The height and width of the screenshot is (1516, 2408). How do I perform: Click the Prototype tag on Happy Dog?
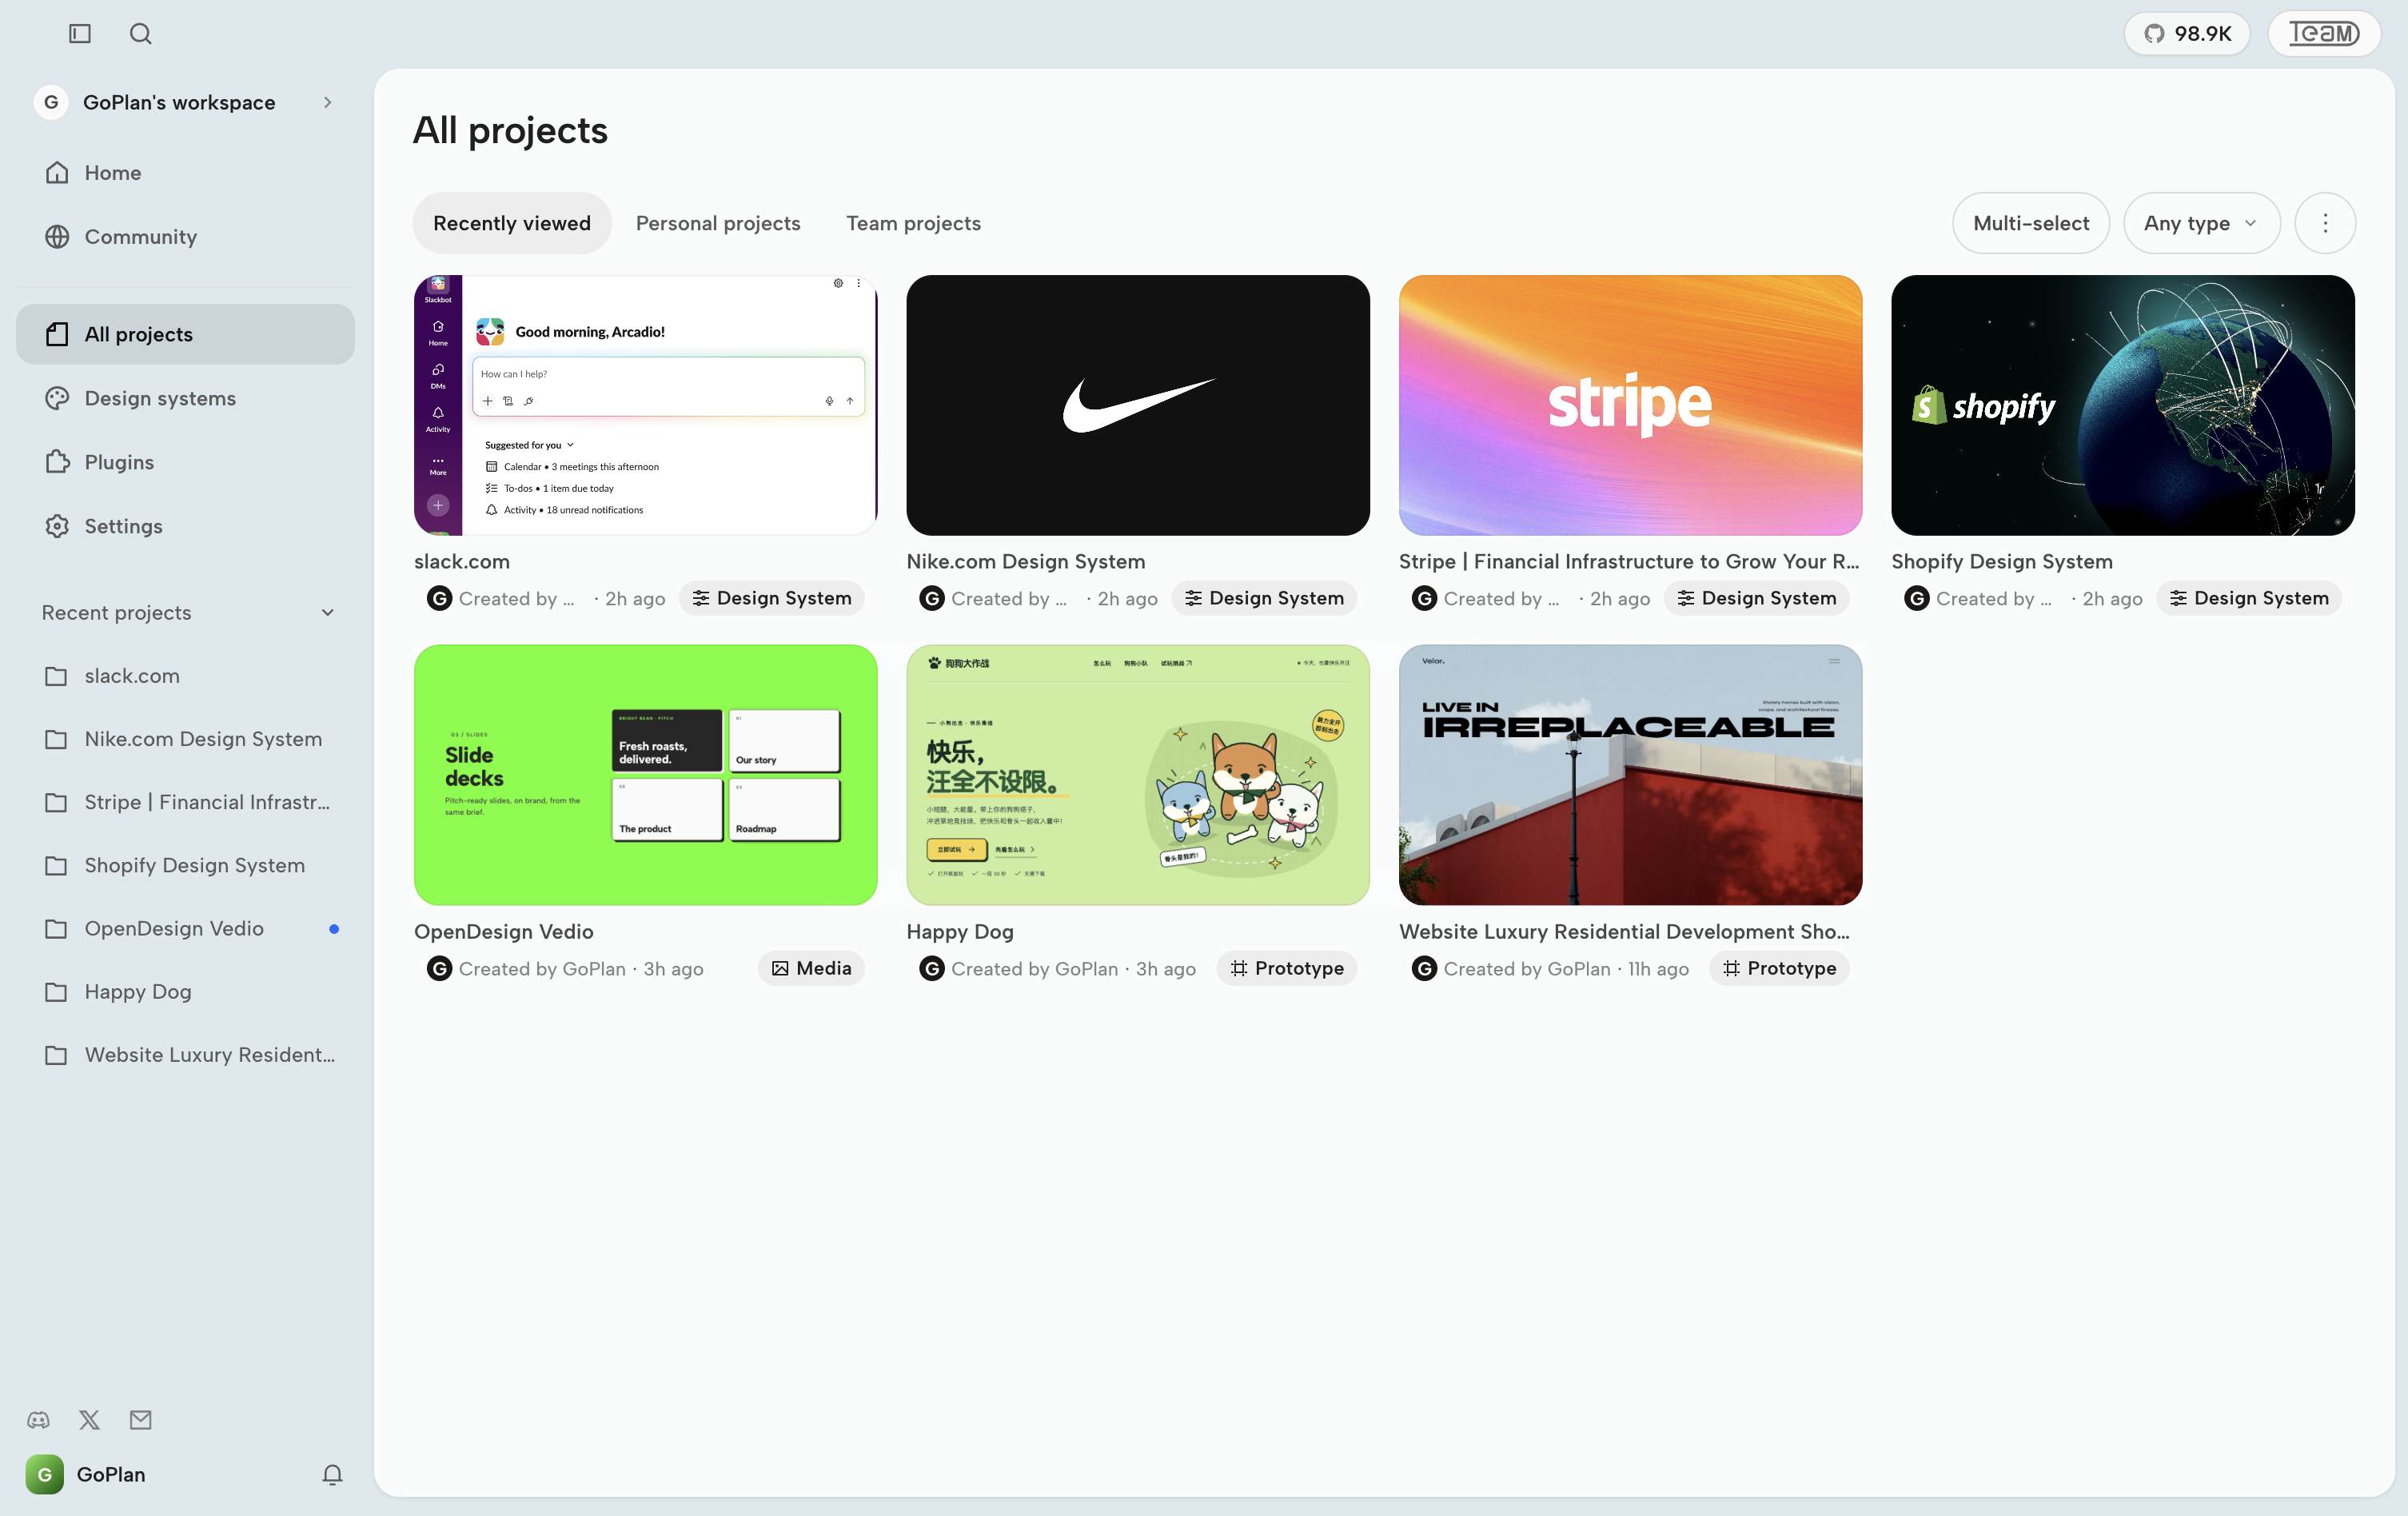pos(1287,968)
